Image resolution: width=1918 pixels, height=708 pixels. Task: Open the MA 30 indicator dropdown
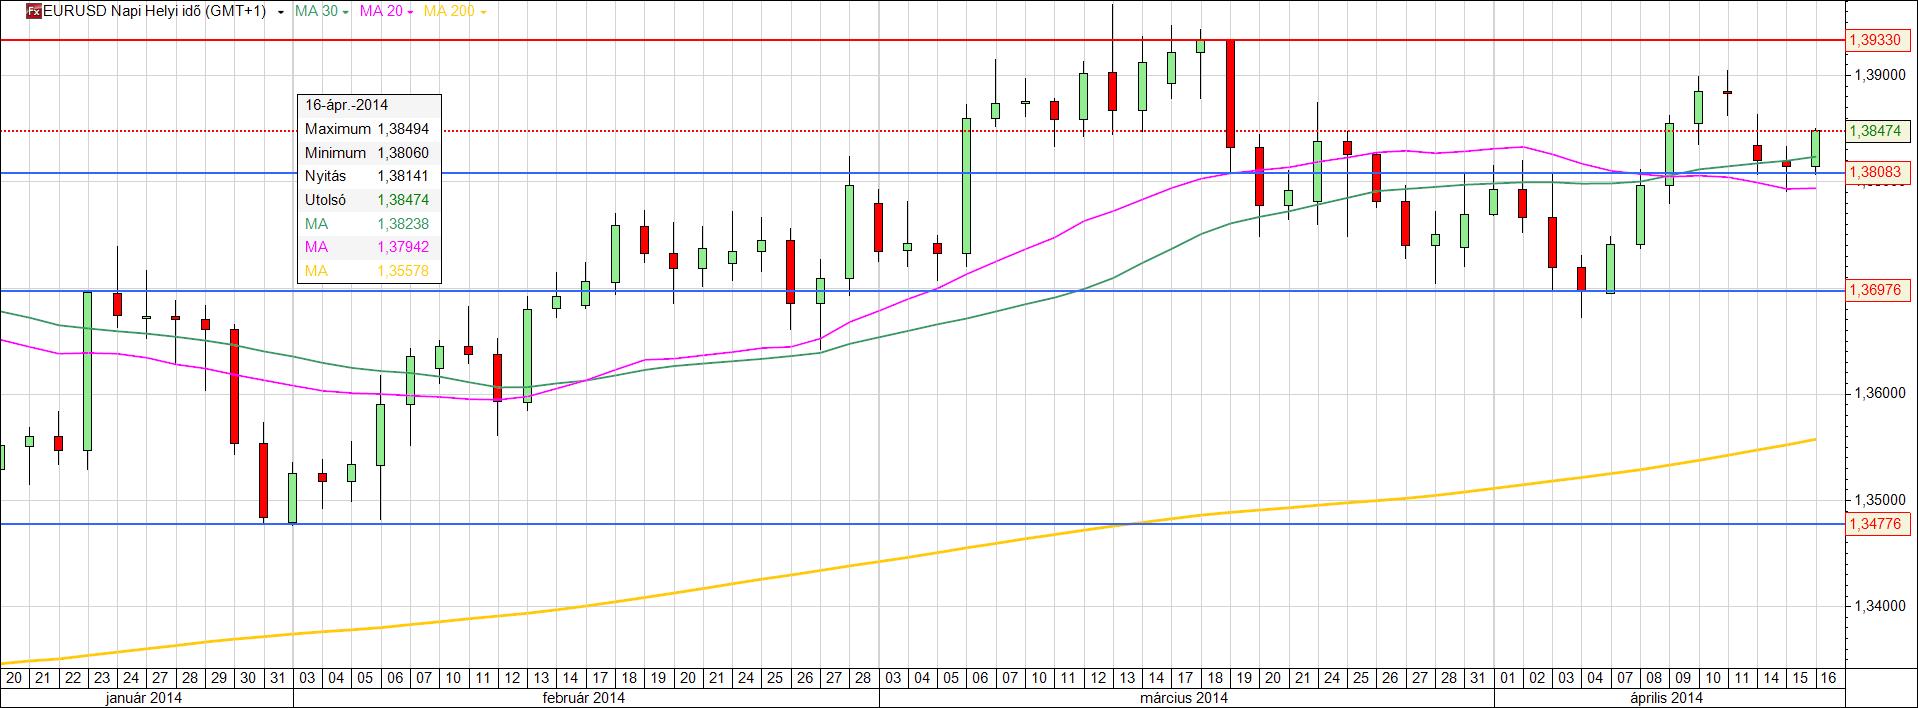click(x=345, y=13)
